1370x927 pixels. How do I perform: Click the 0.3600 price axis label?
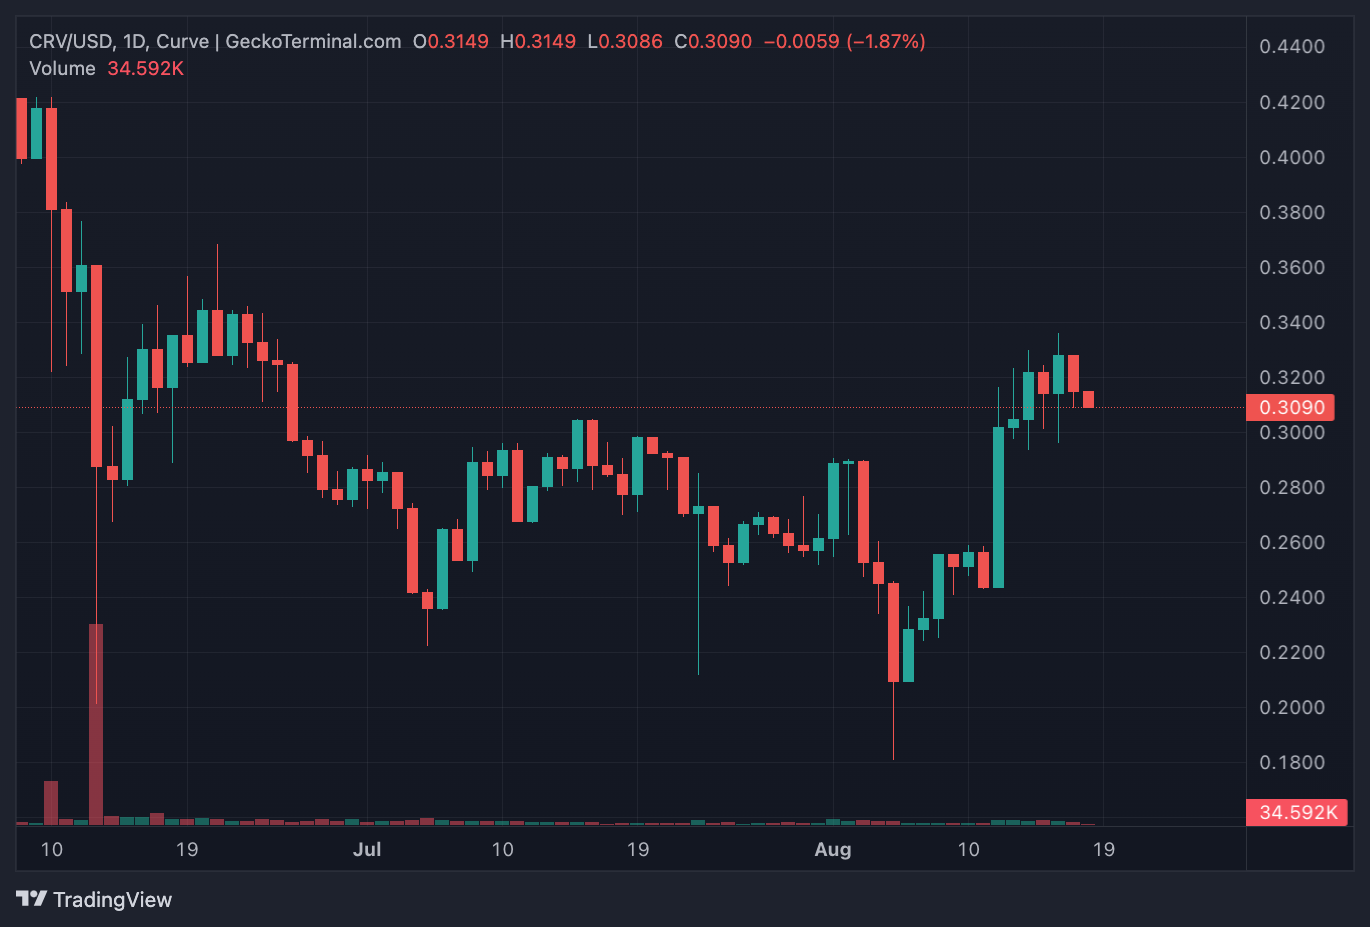point(1292,267)
